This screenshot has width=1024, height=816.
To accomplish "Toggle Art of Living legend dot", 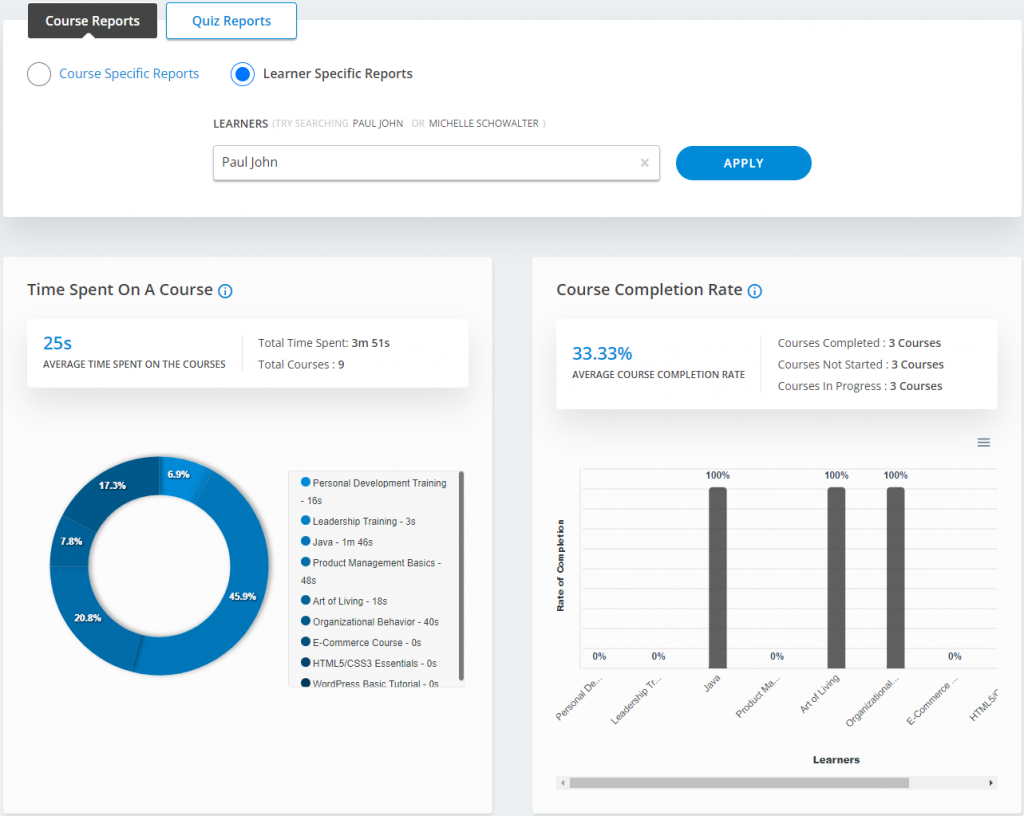I will tap(305, 600).
